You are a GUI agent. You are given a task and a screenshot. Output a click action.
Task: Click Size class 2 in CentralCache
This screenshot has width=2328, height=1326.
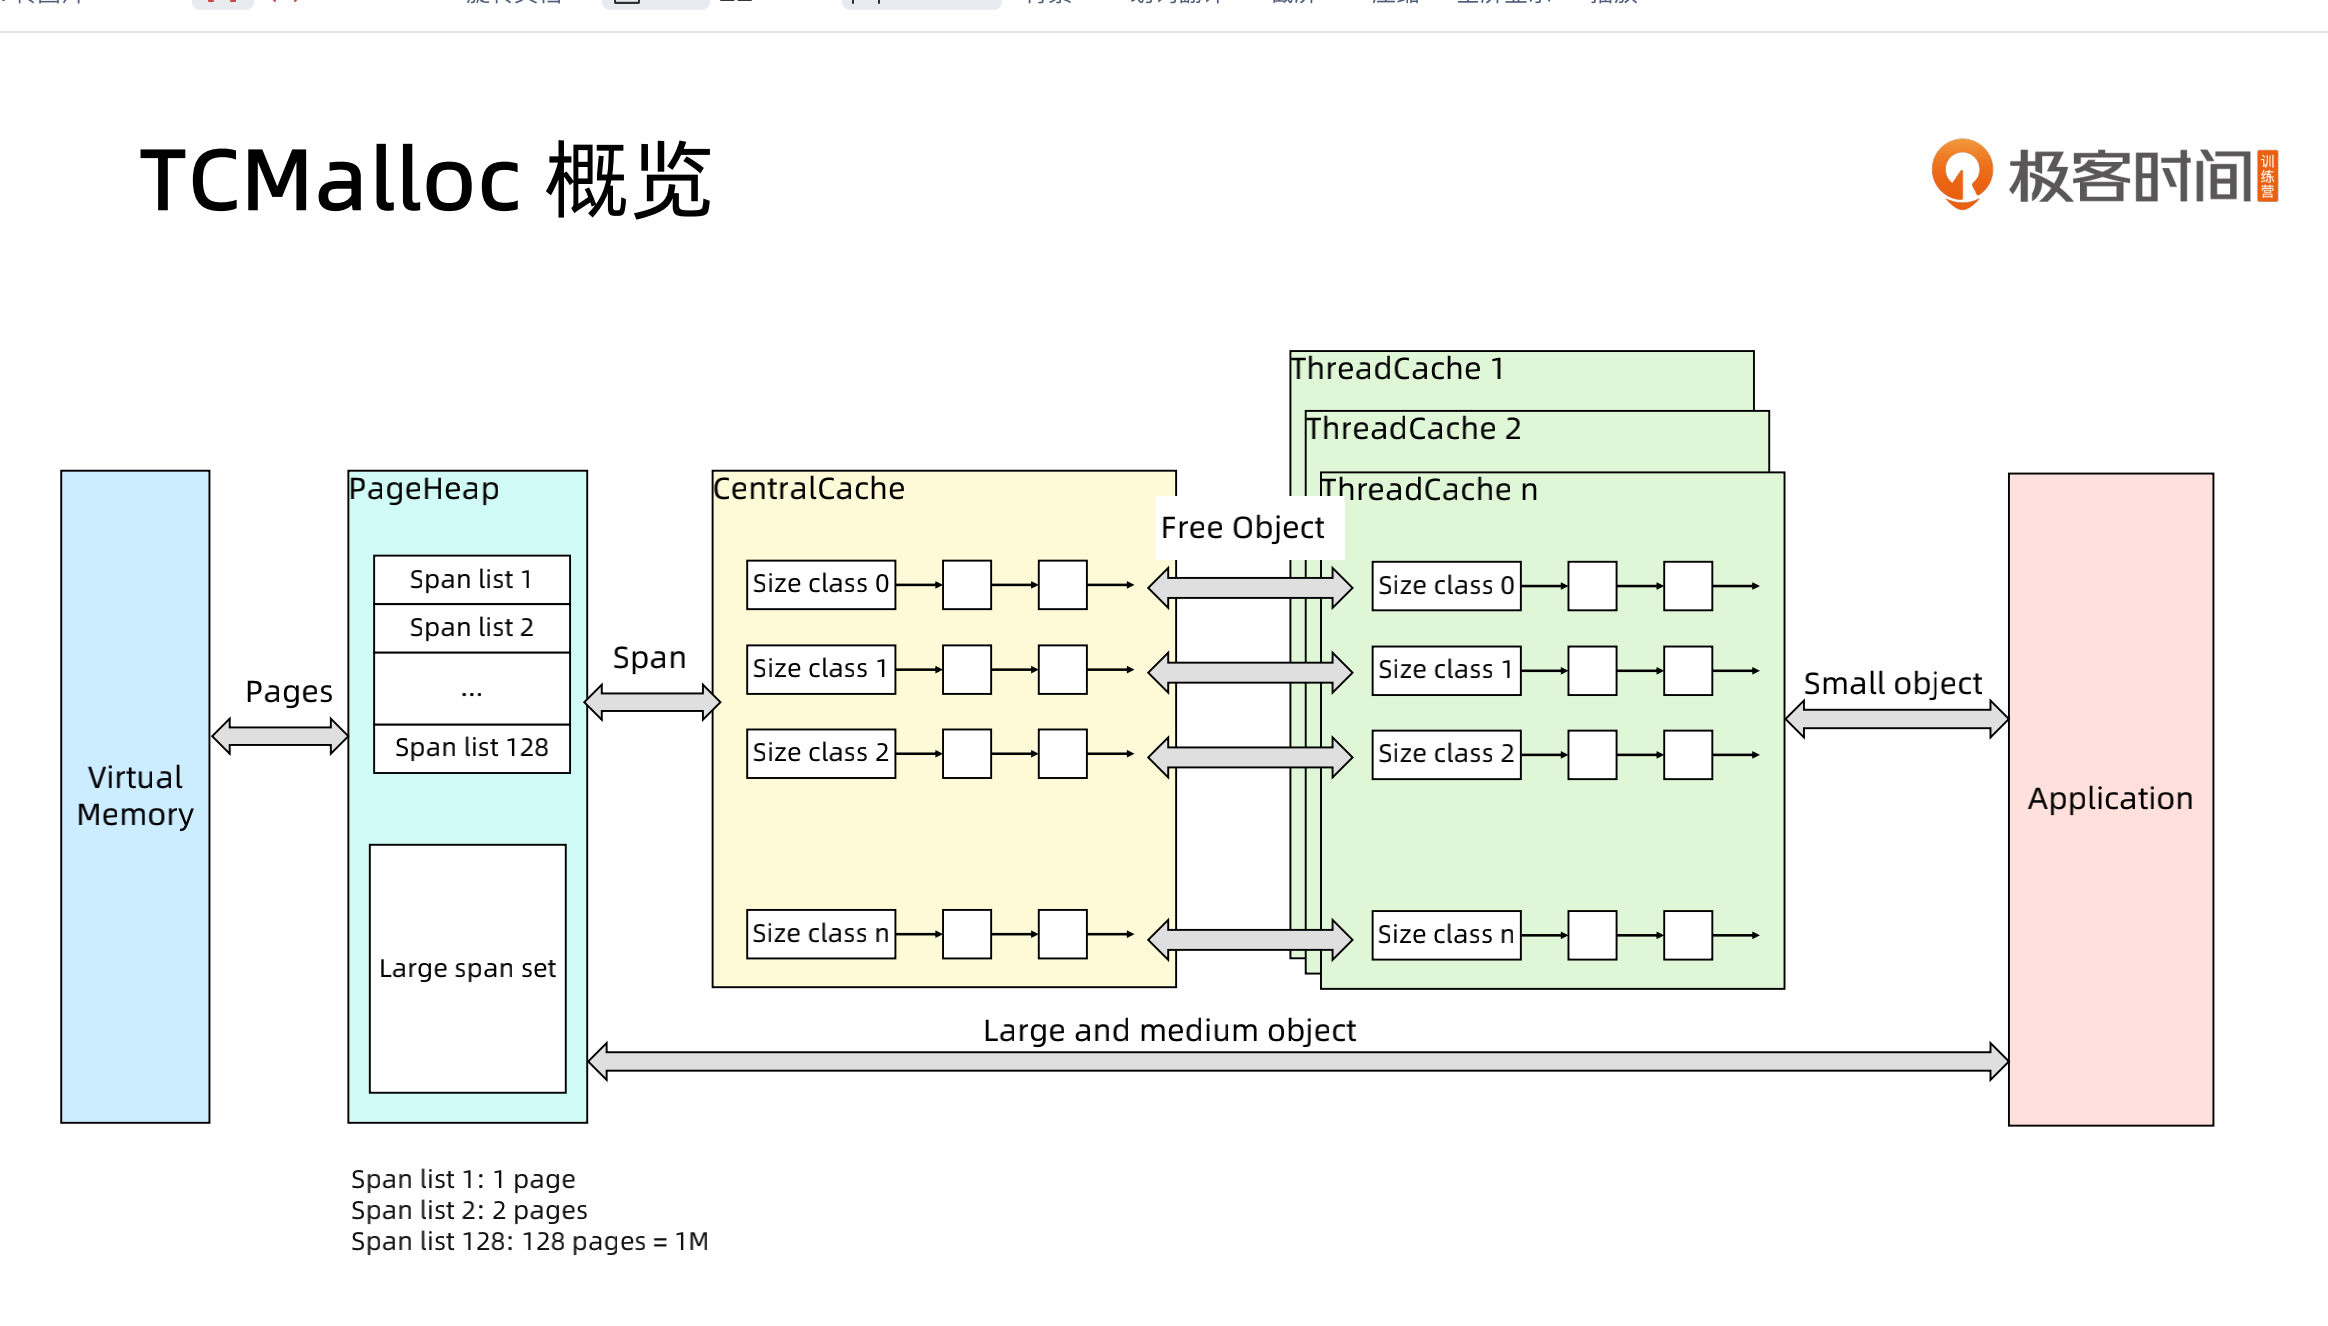coord(820,753)
